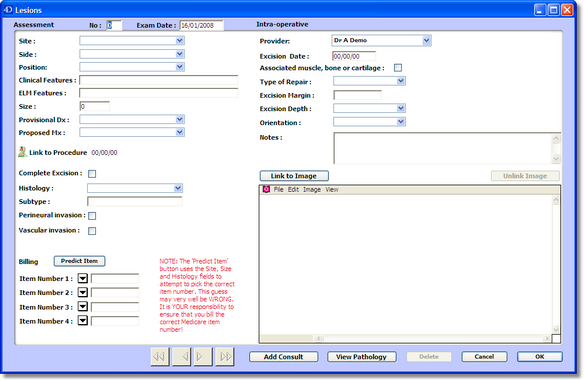Click the View Pathology button
The height and width of the screenshot is (381, 584).
tap(362, 357)
